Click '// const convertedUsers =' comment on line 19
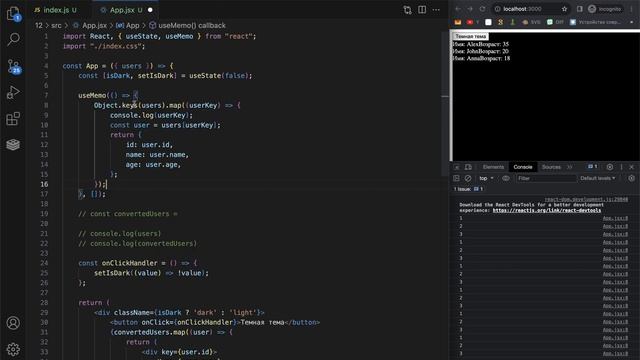640x360 pixels. click(128, 214)
